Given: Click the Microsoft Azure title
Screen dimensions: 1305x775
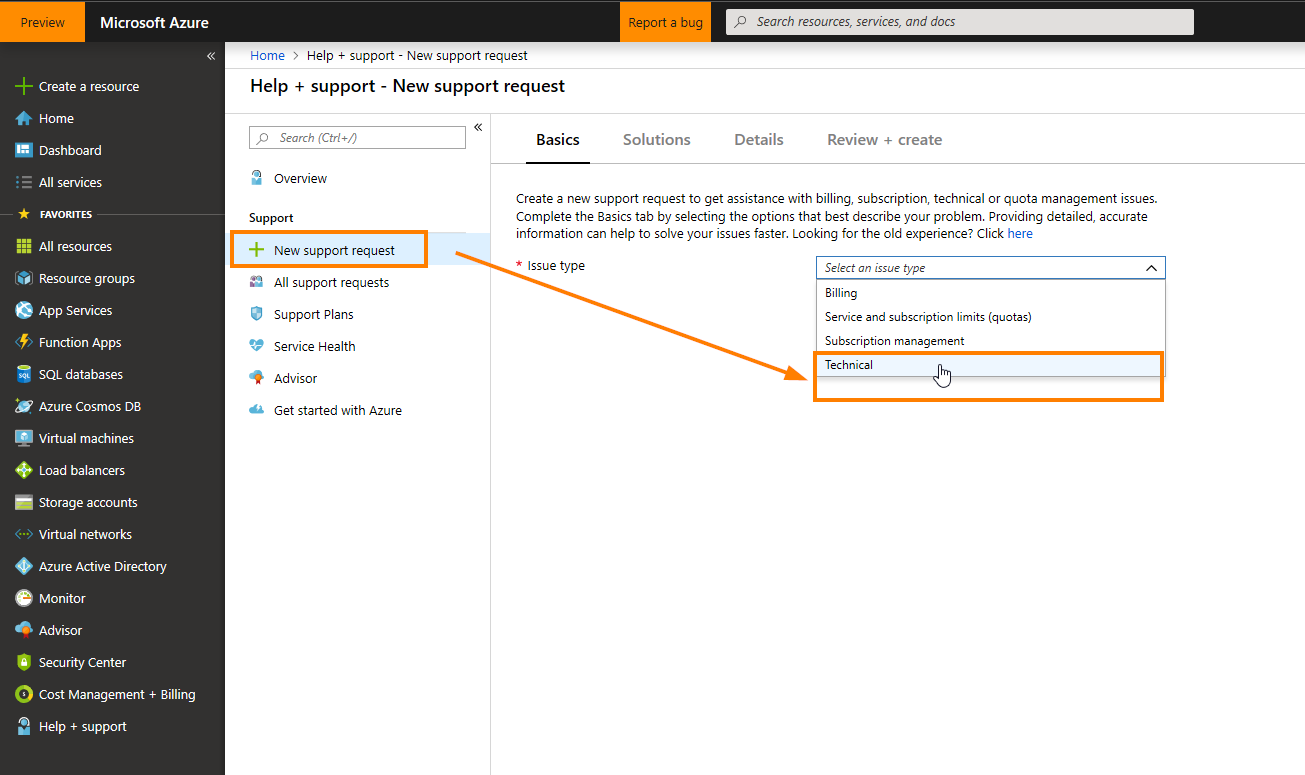Looking at the screenshot, I should (x=155, y=22).
